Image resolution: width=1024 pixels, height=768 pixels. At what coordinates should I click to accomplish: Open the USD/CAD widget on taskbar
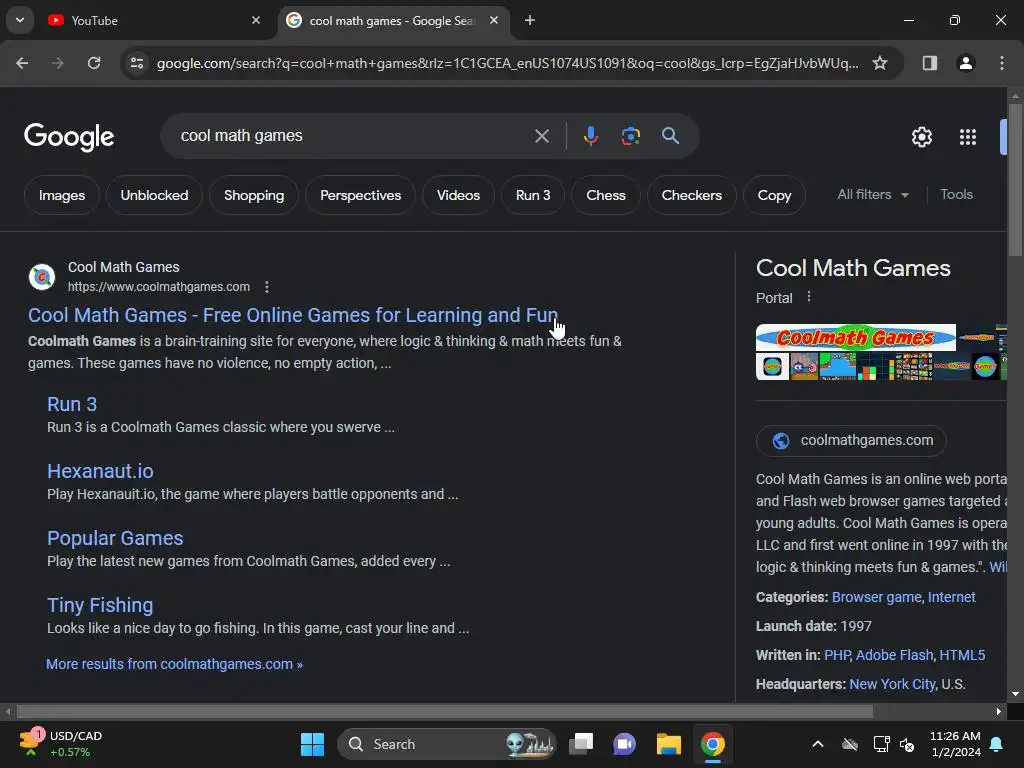(x=61, y=744)
